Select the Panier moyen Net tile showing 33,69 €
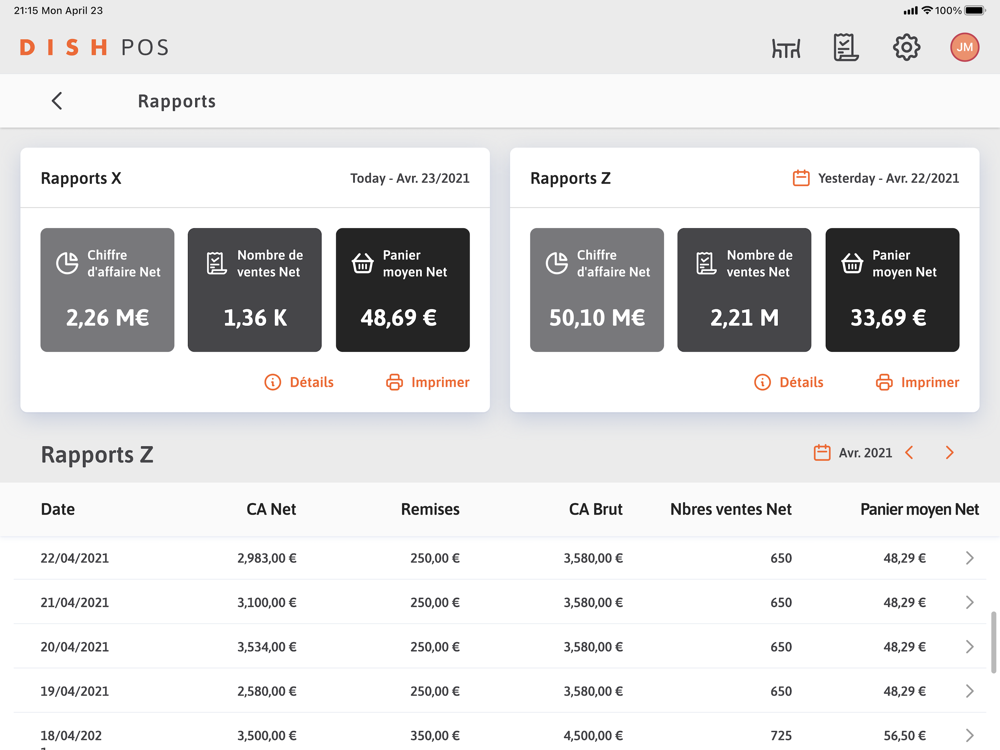Image resolution: width=1000 pixels, height=750 pixels. click(892, 290)
